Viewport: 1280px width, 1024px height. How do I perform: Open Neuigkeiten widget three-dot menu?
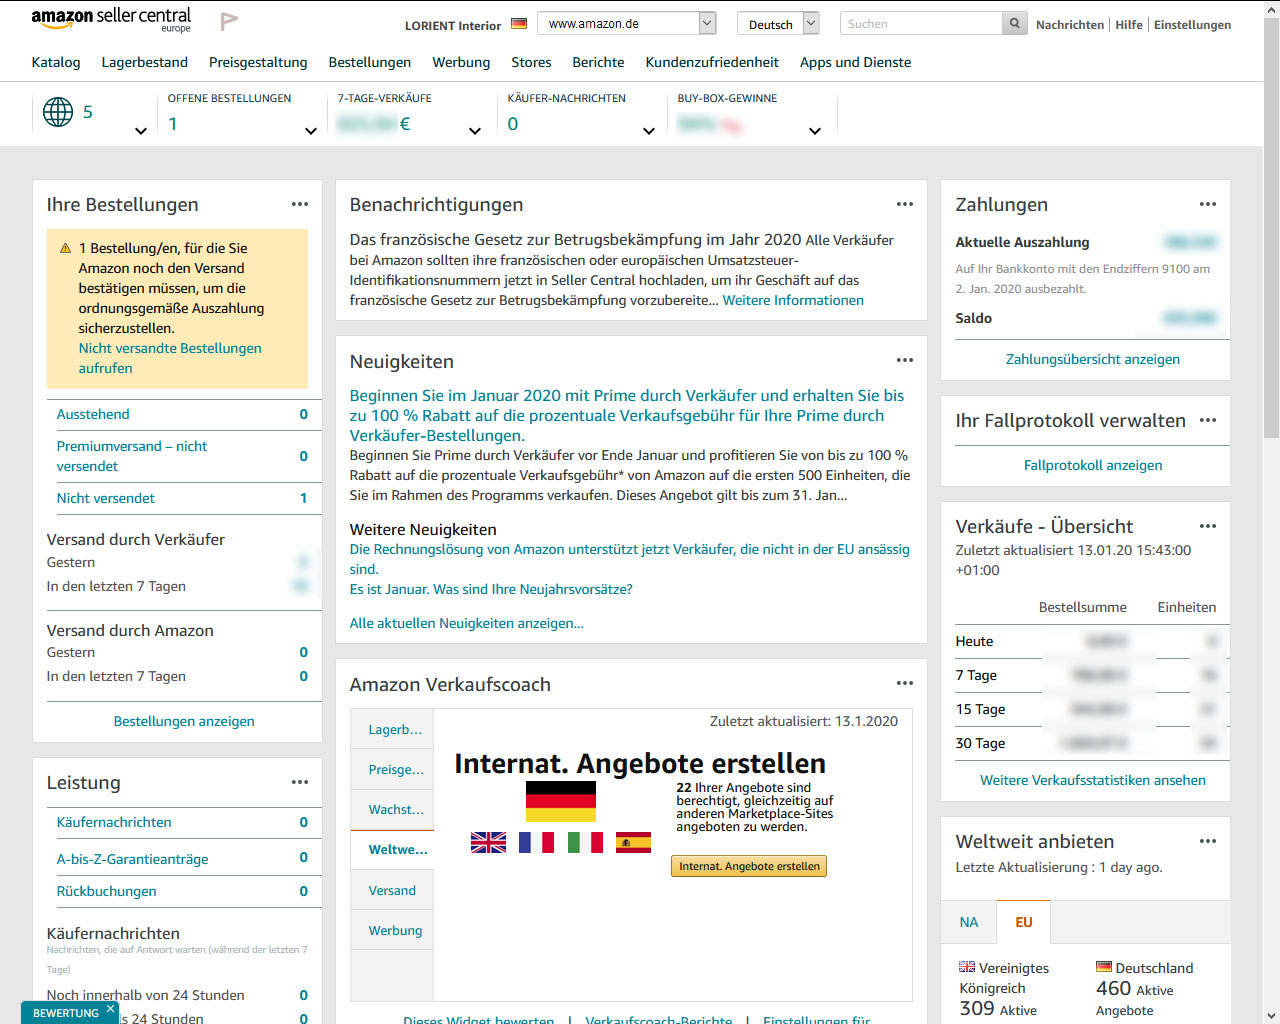pyautogui.click(x=905, y=360)
